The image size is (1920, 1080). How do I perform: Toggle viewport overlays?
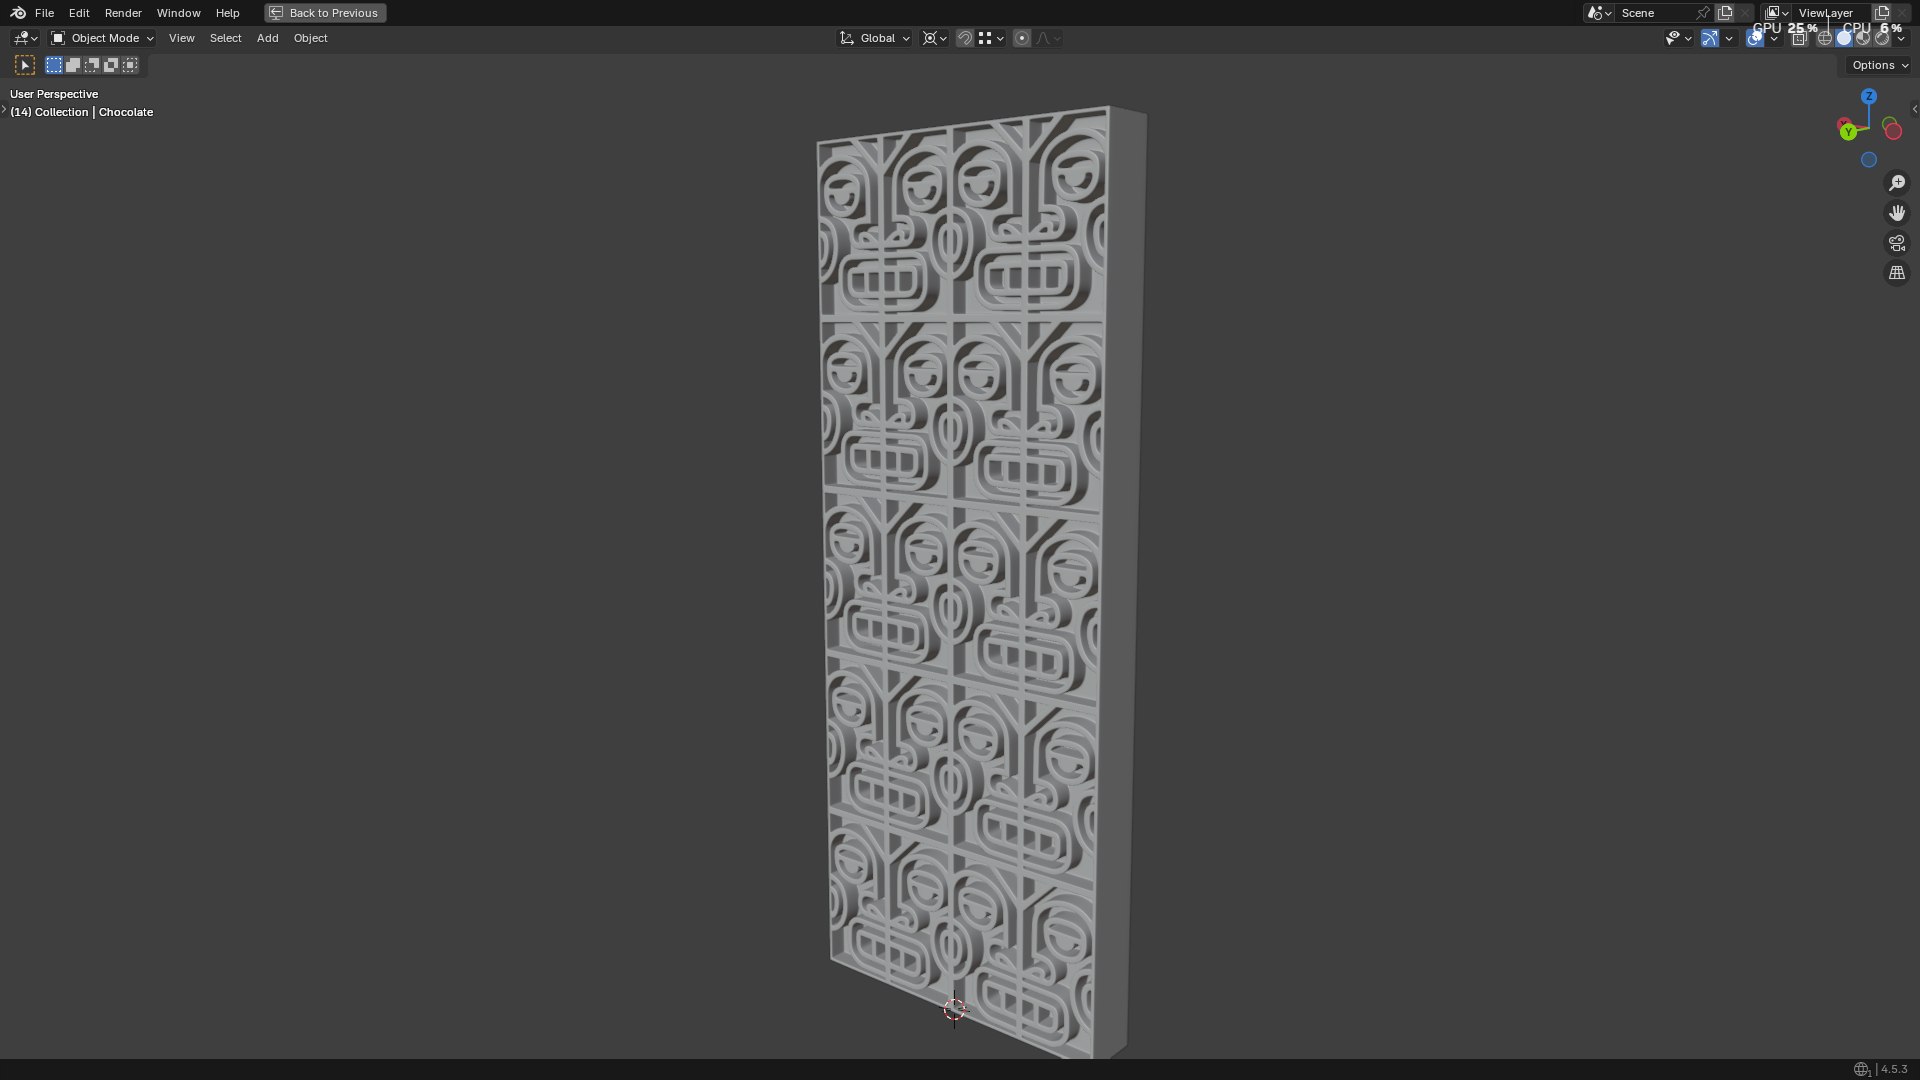[1755, 38]
